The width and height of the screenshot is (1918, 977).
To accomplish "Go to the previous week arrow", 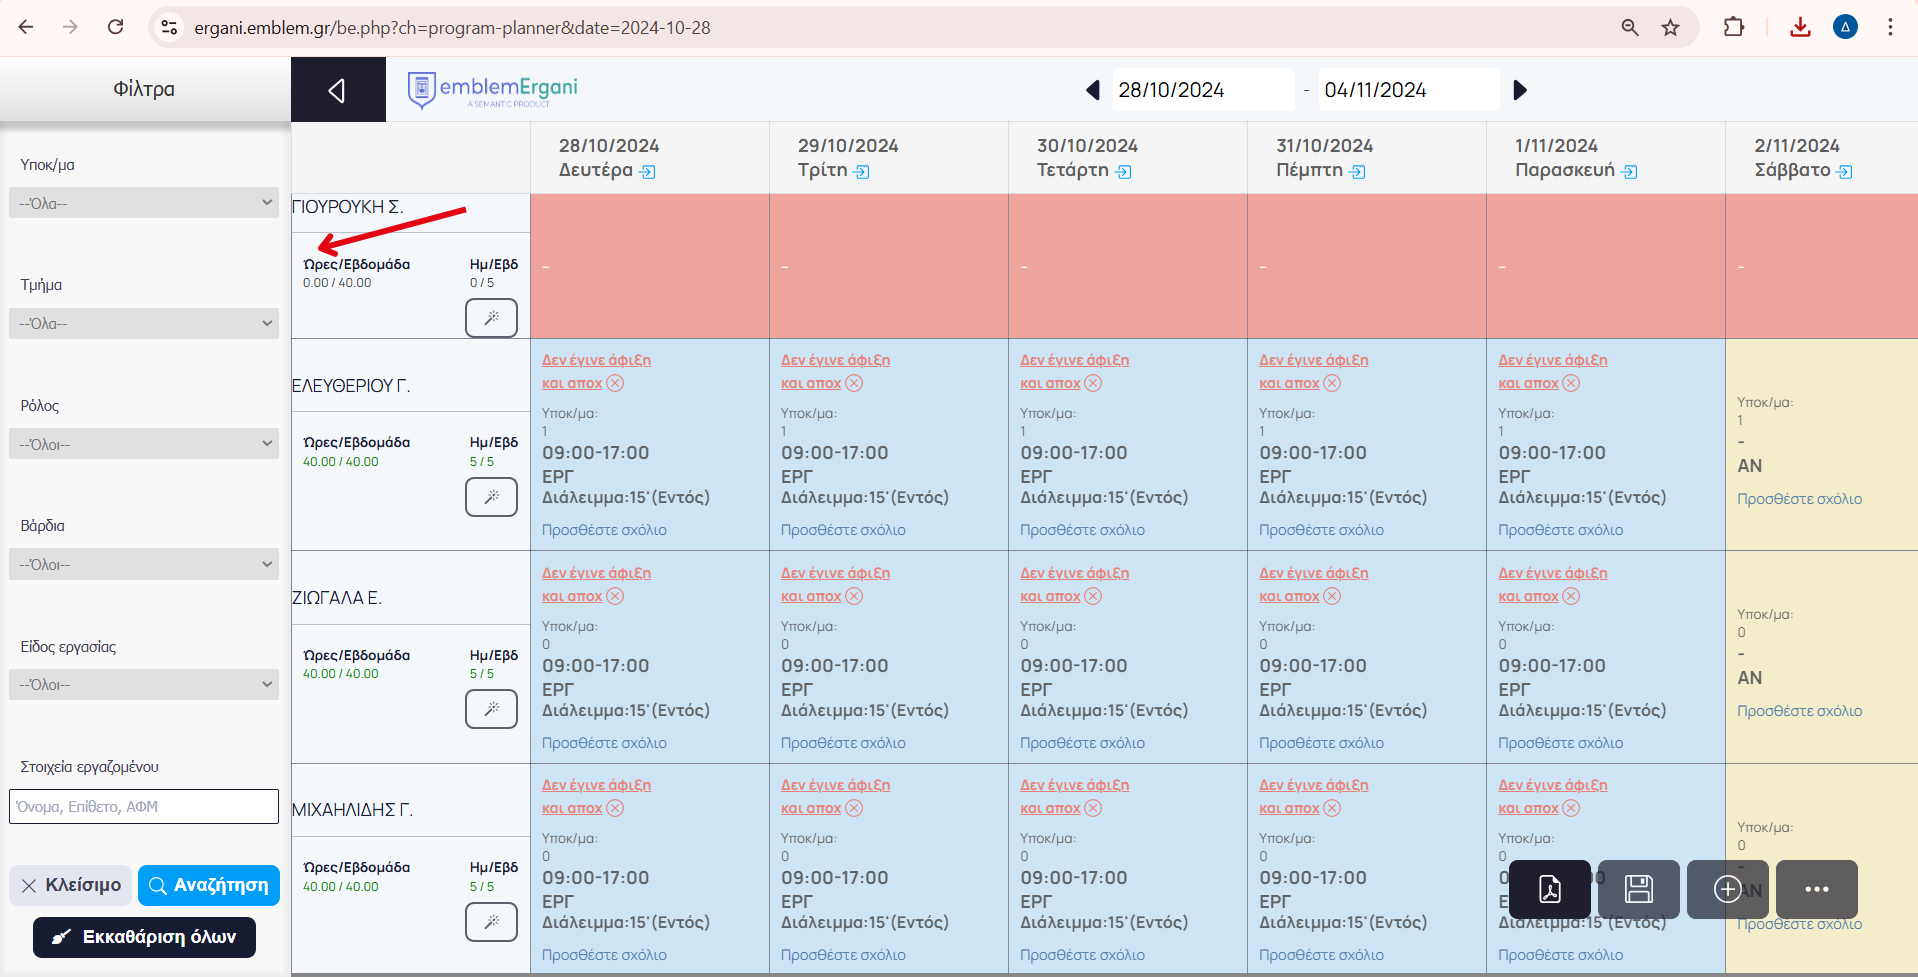I will (1093, 90).
